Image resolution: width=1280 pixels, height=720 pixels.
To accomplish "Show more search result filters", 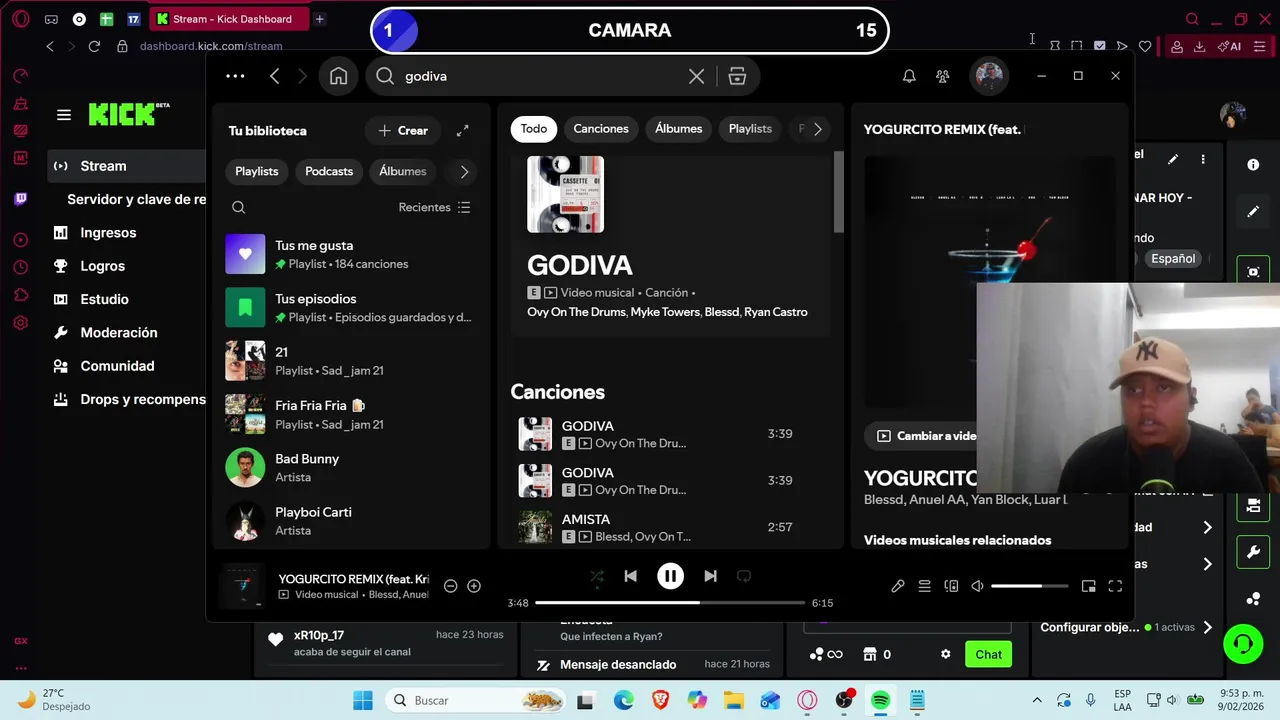I will tap(817, 129).
